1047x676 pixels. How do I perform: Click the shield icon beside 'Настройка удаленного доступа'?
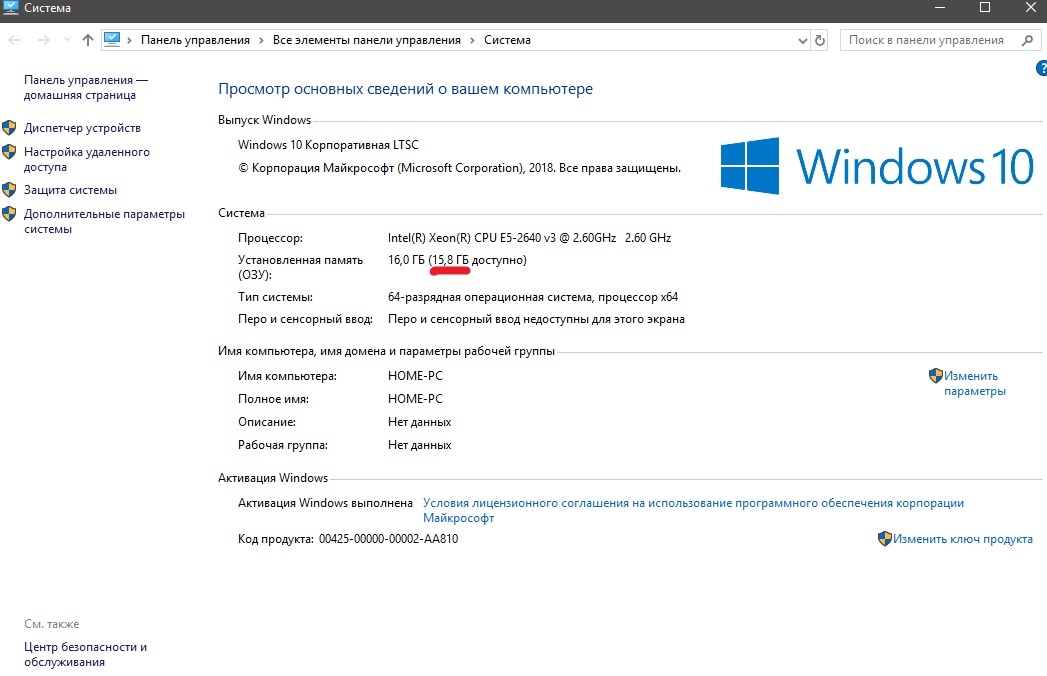(9, 152)
